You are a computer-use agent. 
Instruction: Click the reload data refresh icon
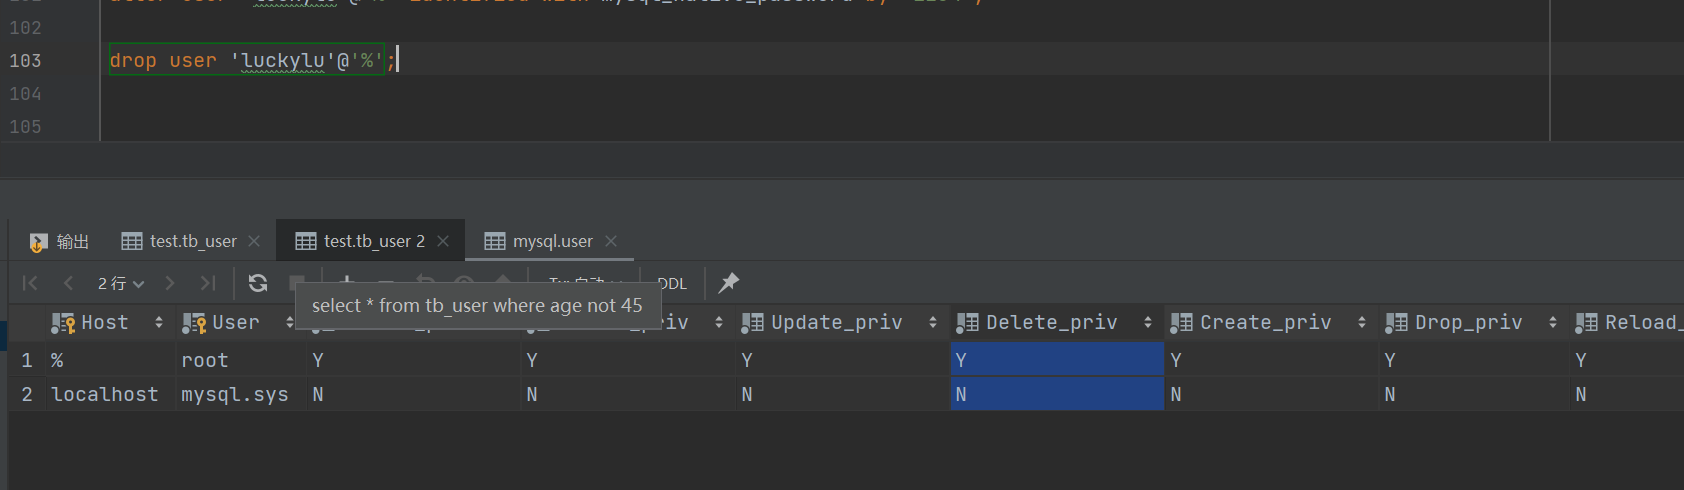pyautogui.click(x=258, y=283)
